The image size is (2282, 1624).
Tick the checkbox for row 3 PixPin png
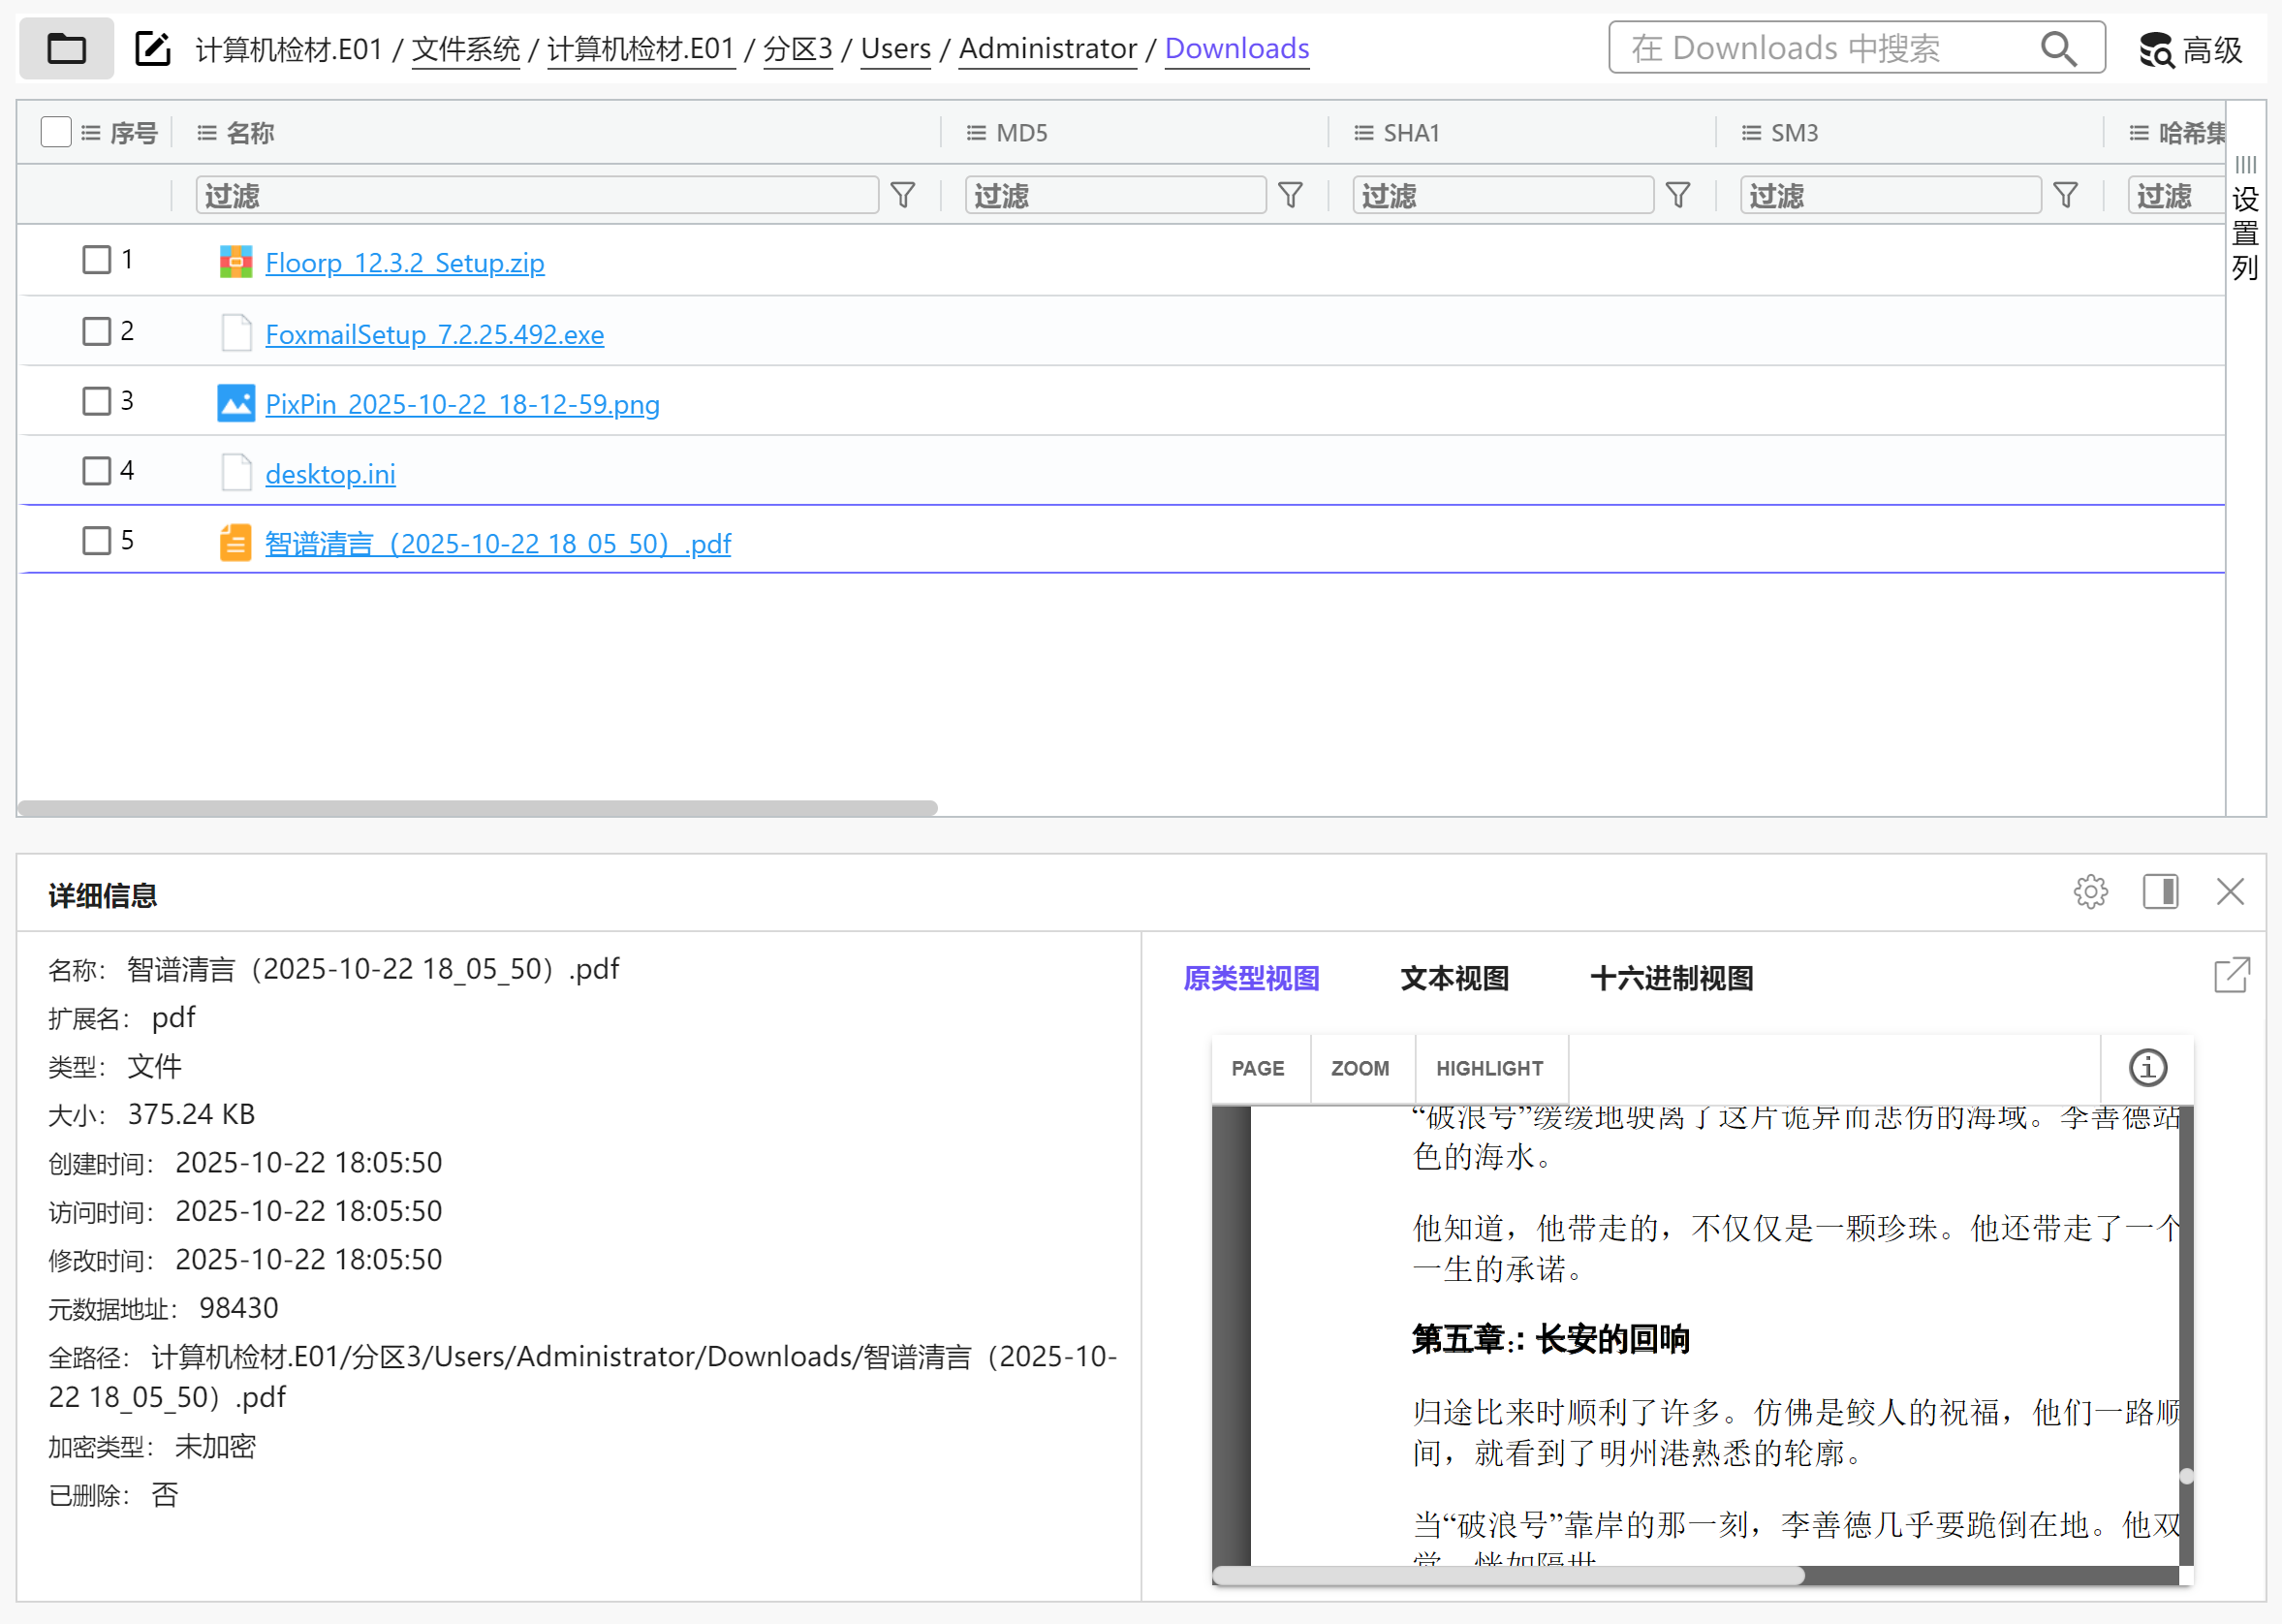96,401
